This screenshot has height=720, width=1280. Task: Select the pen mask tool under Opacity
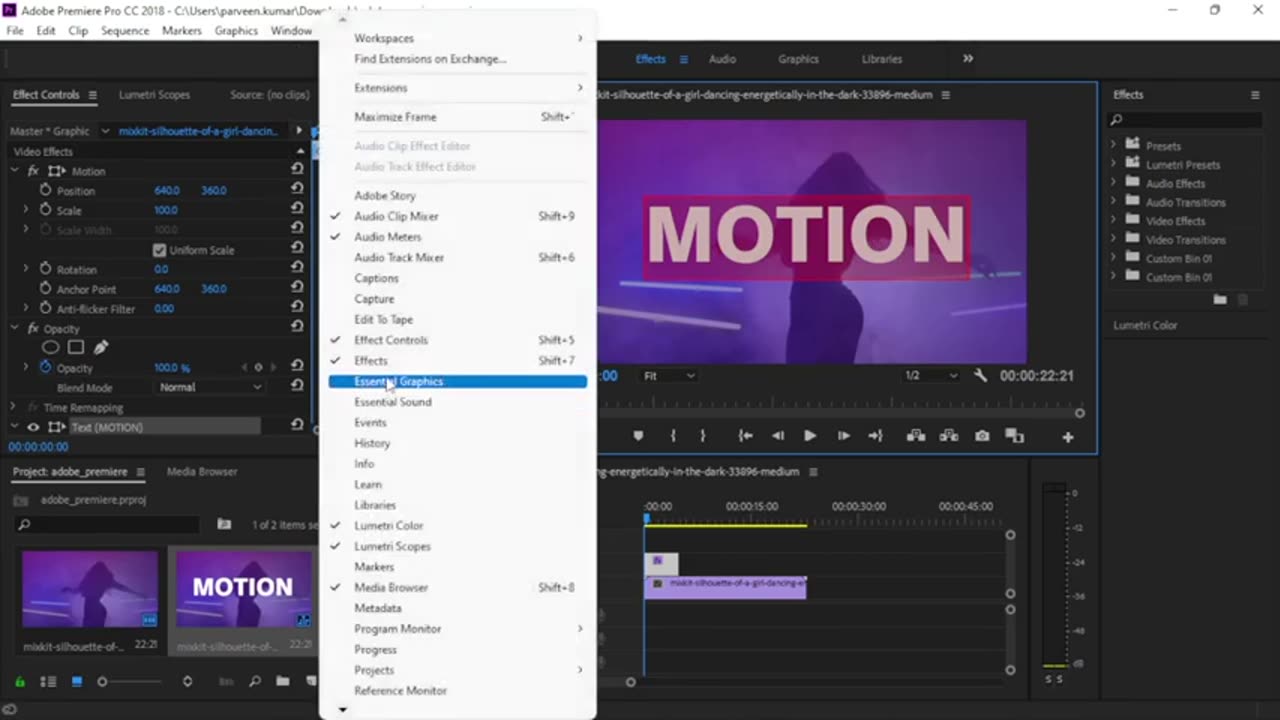click(101, 347)
